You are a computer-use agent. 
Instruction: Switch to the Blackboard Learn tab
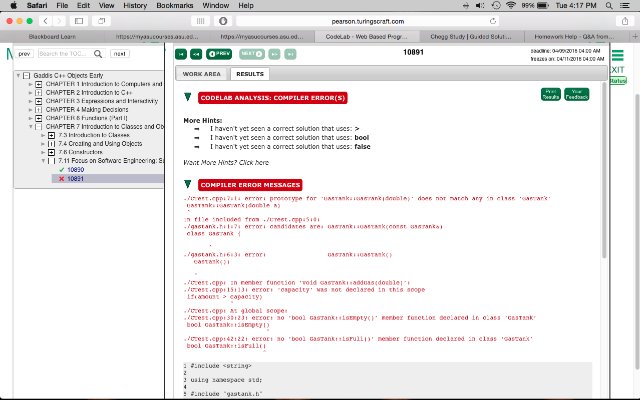coord(52,36)
